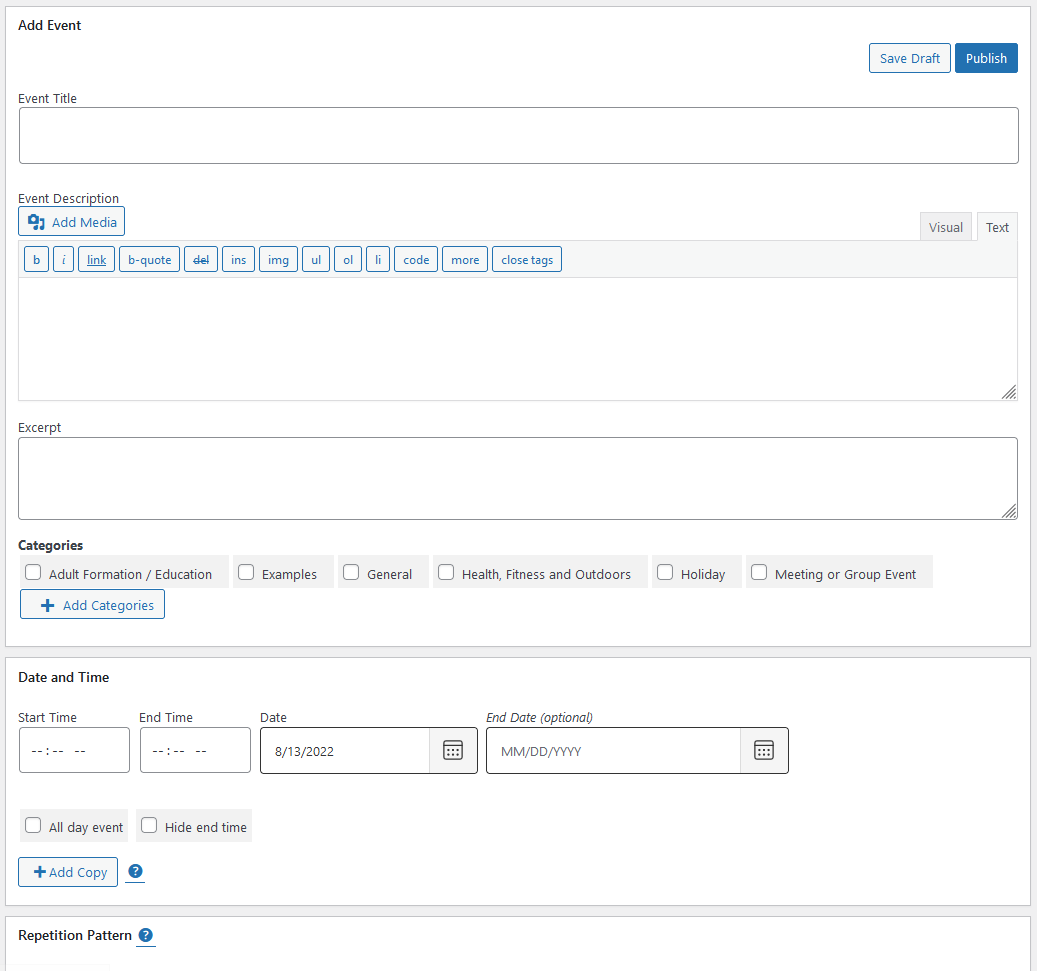Click the Add Media button

point(71,222)
